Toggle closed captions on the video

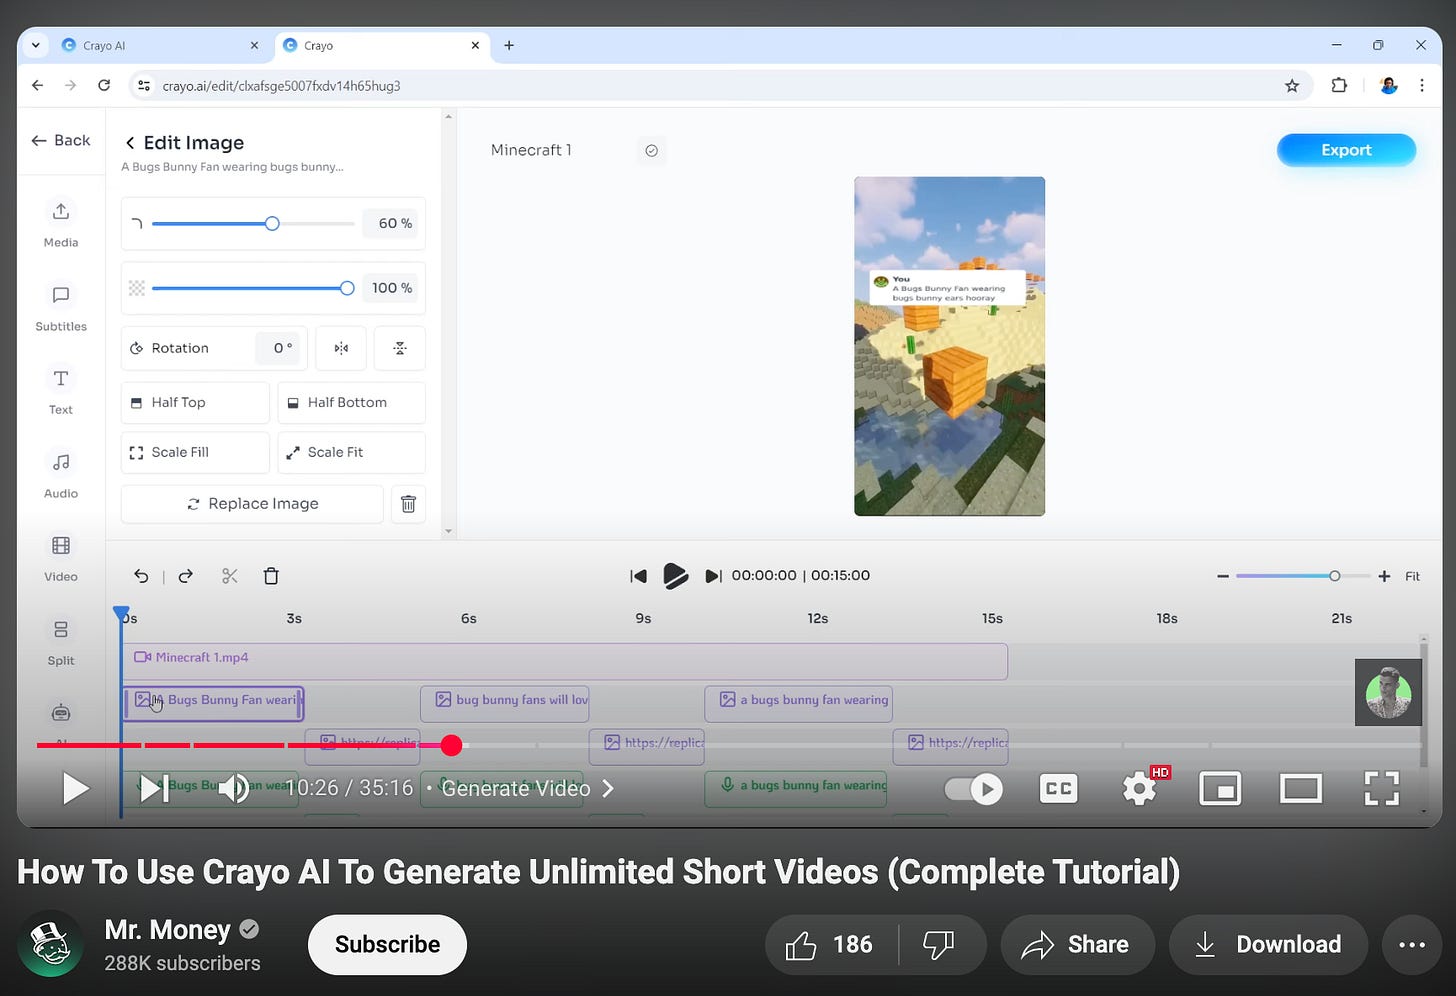click(1059, 789)
